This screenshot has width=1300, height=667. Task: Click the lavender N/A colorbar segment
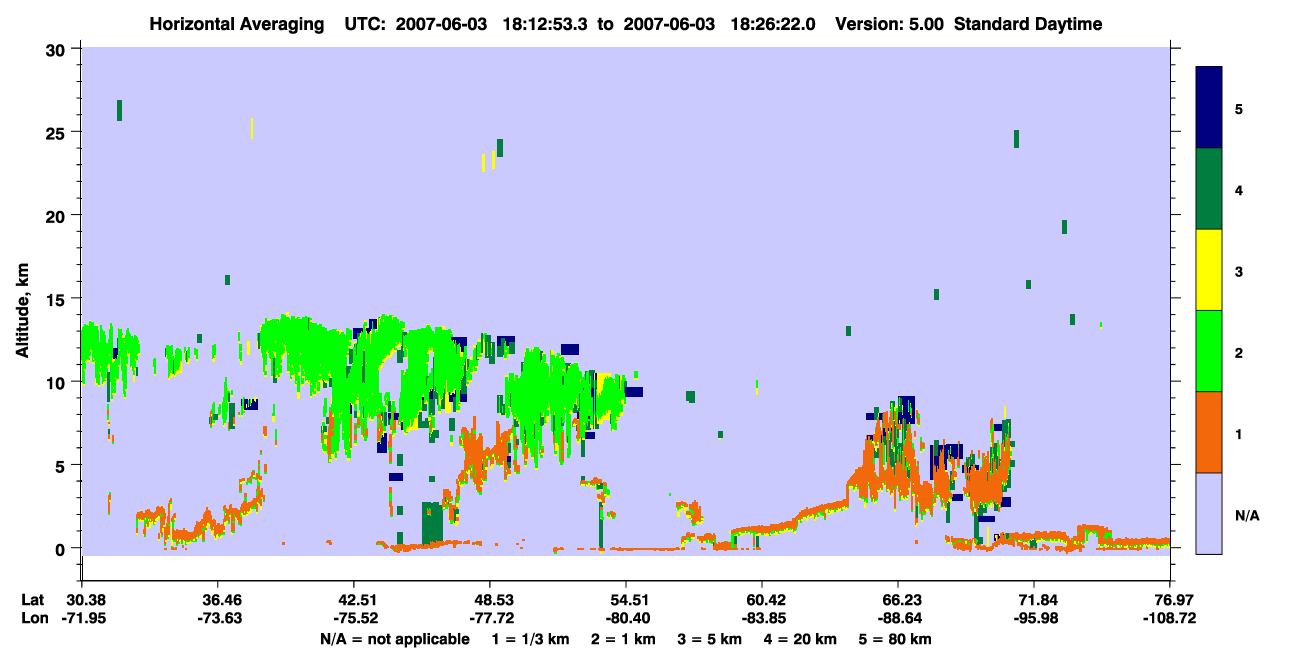tap(1209, 513)
